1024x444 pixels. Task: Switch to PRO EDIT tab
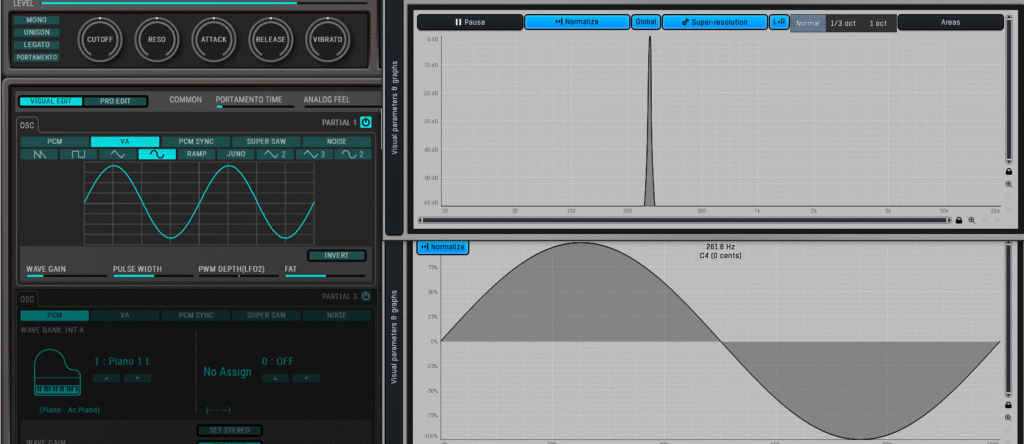point(113,101)
